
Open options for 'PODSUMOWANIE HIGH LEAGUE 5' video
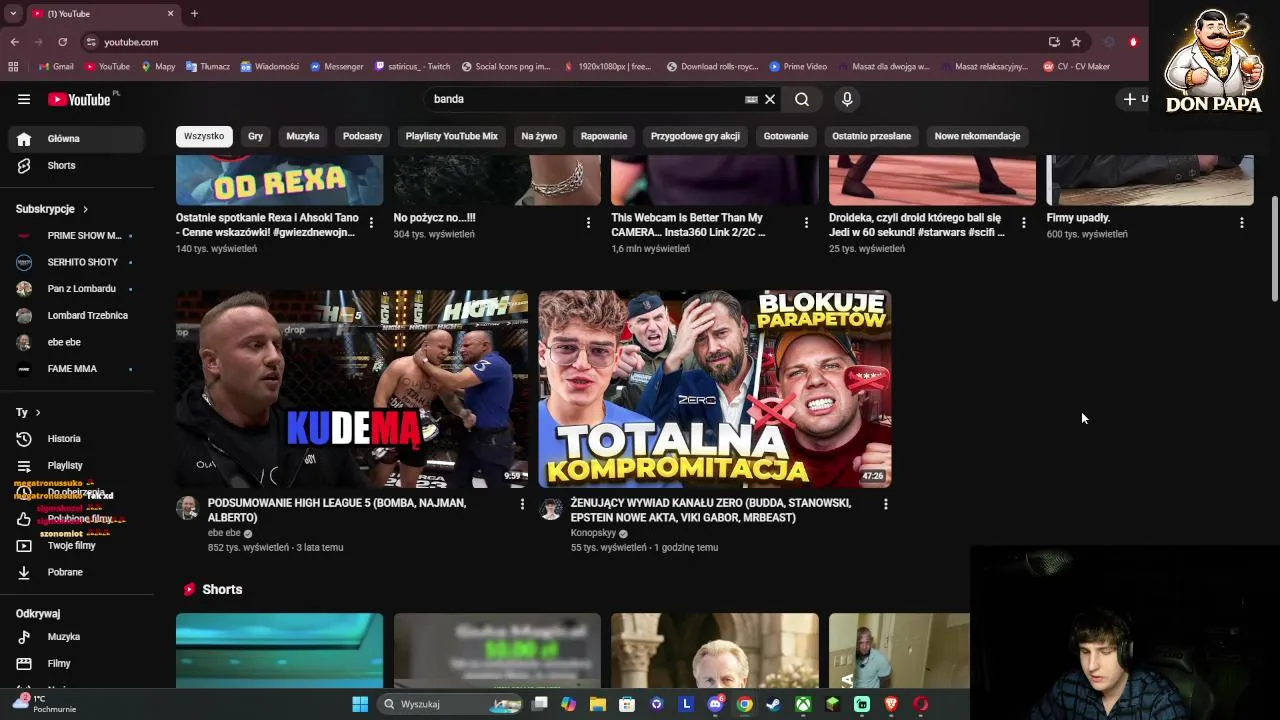522,504
